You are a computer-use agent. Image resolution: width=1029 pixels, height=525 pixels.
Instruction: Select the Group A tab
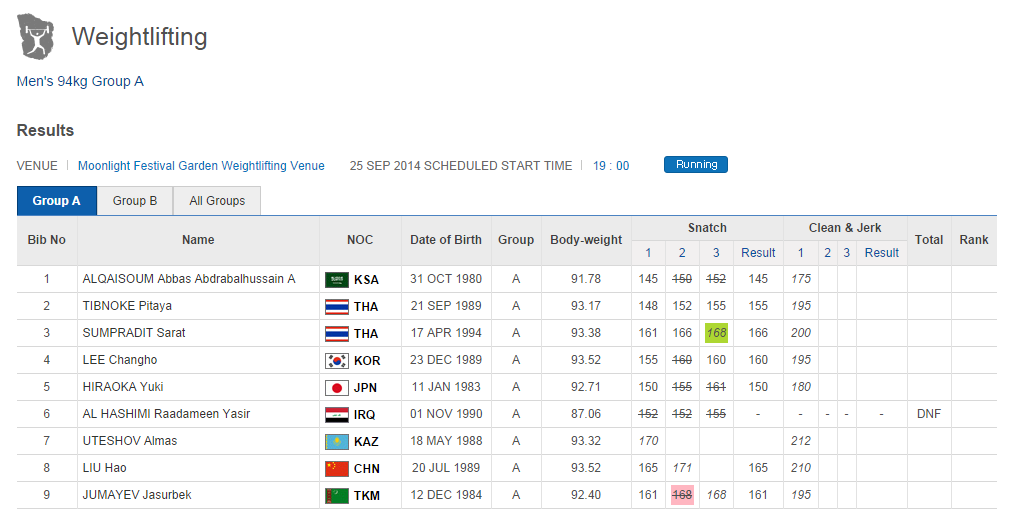(x=57, y=201)
